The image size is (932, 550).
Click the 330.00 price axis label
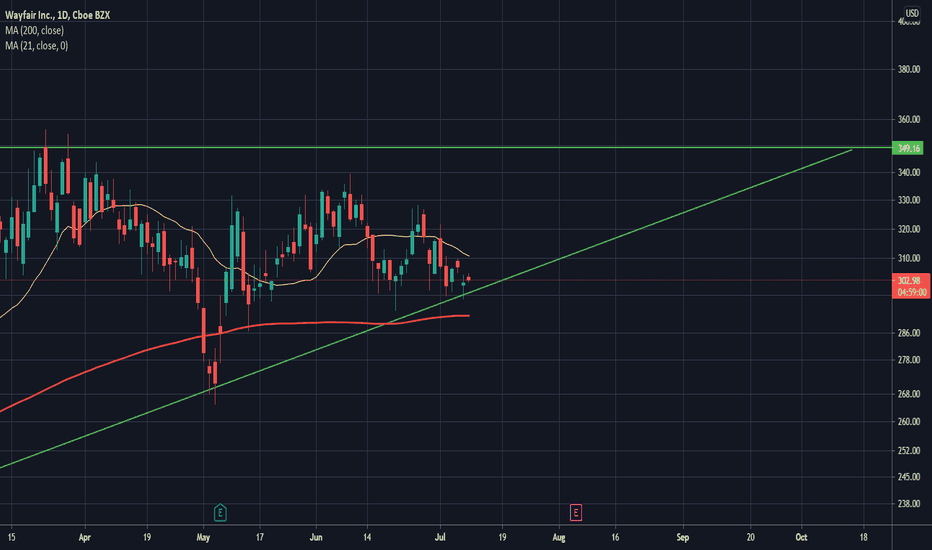point(909,200)
